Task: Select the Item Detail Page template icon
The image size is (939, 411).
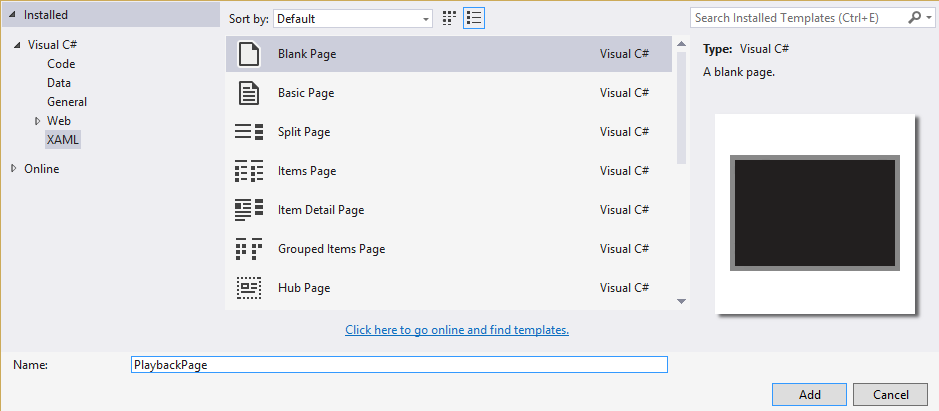Action: (x=249, y=210)
